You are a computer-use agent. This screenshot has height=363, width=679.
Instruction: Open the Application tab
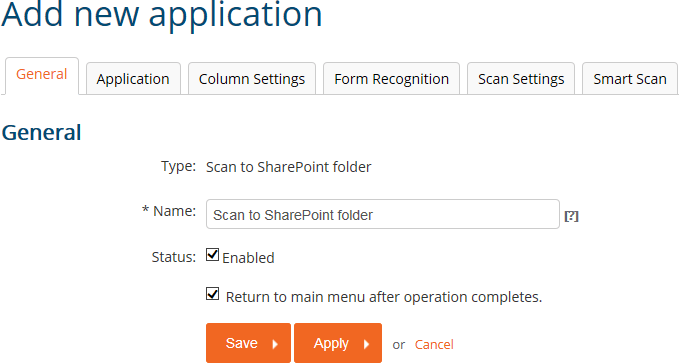133,79
